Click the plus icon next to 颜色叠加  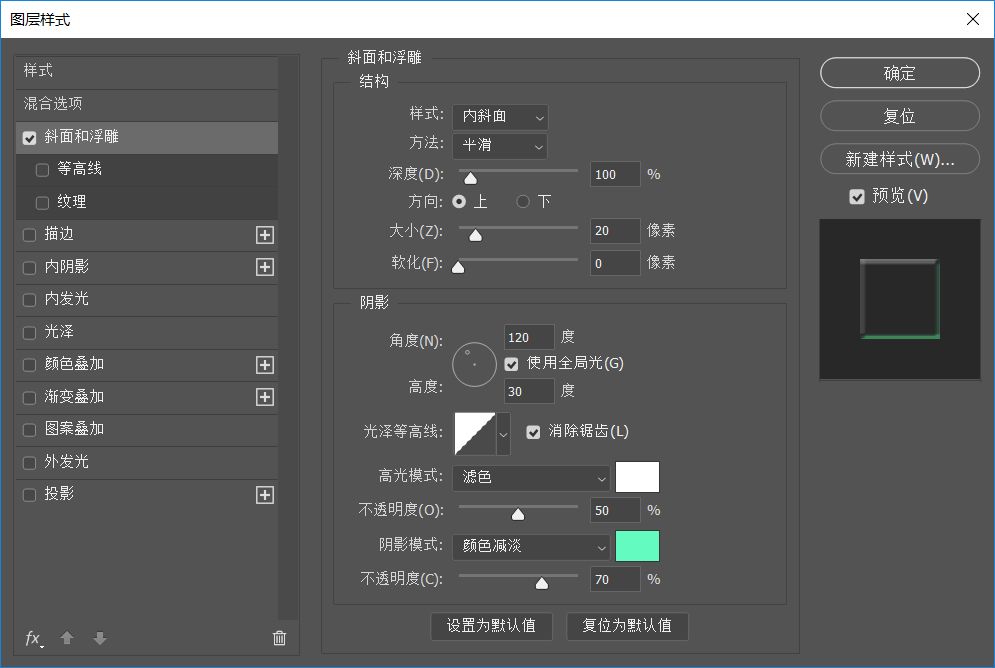(265, 365)
